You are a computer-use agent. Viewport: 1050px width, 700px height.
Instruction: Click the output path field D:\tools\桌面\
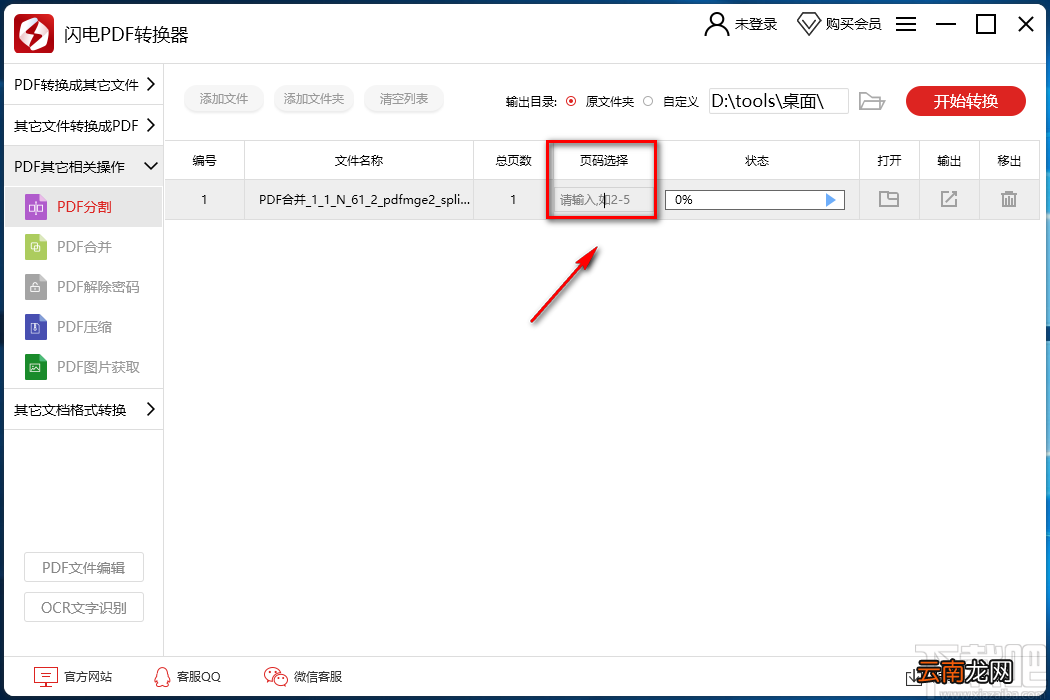[779, 101]
